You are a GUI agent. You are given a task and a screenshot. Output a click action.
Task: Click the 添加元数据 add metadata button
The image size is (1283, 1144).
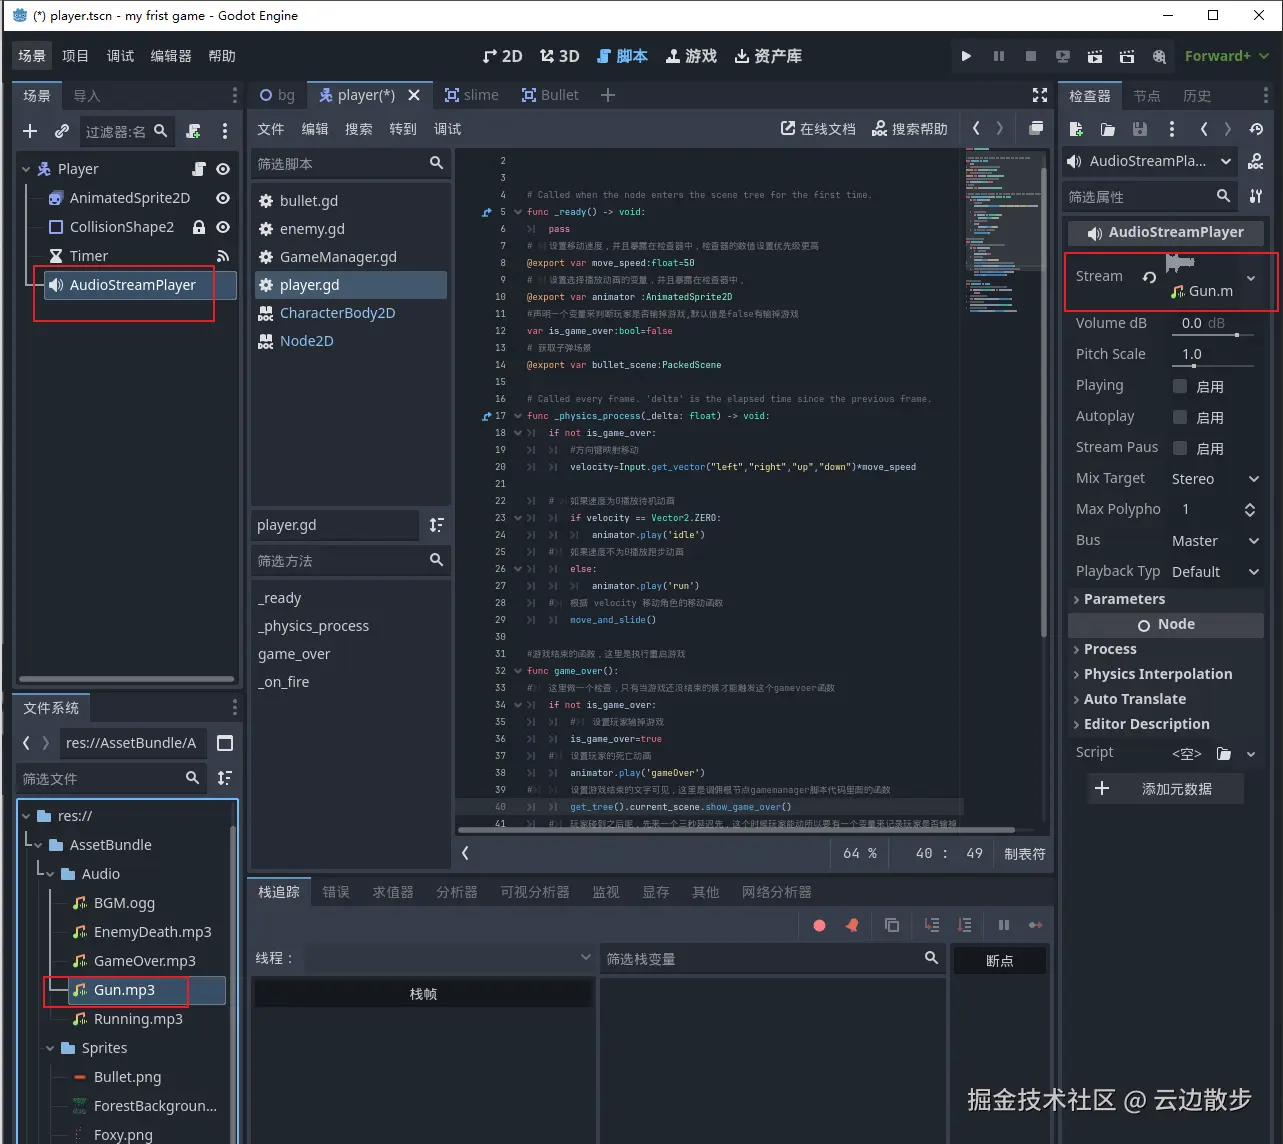[x=1165, y=789]
